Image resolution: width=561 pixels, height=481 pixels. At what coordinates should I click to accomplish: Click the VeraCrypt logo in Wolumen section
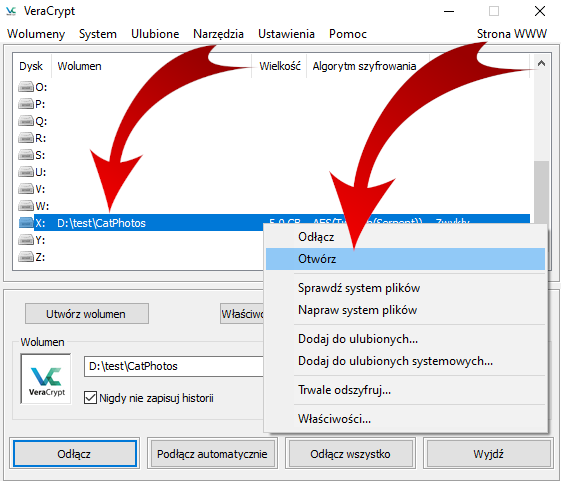click(46, 379)
